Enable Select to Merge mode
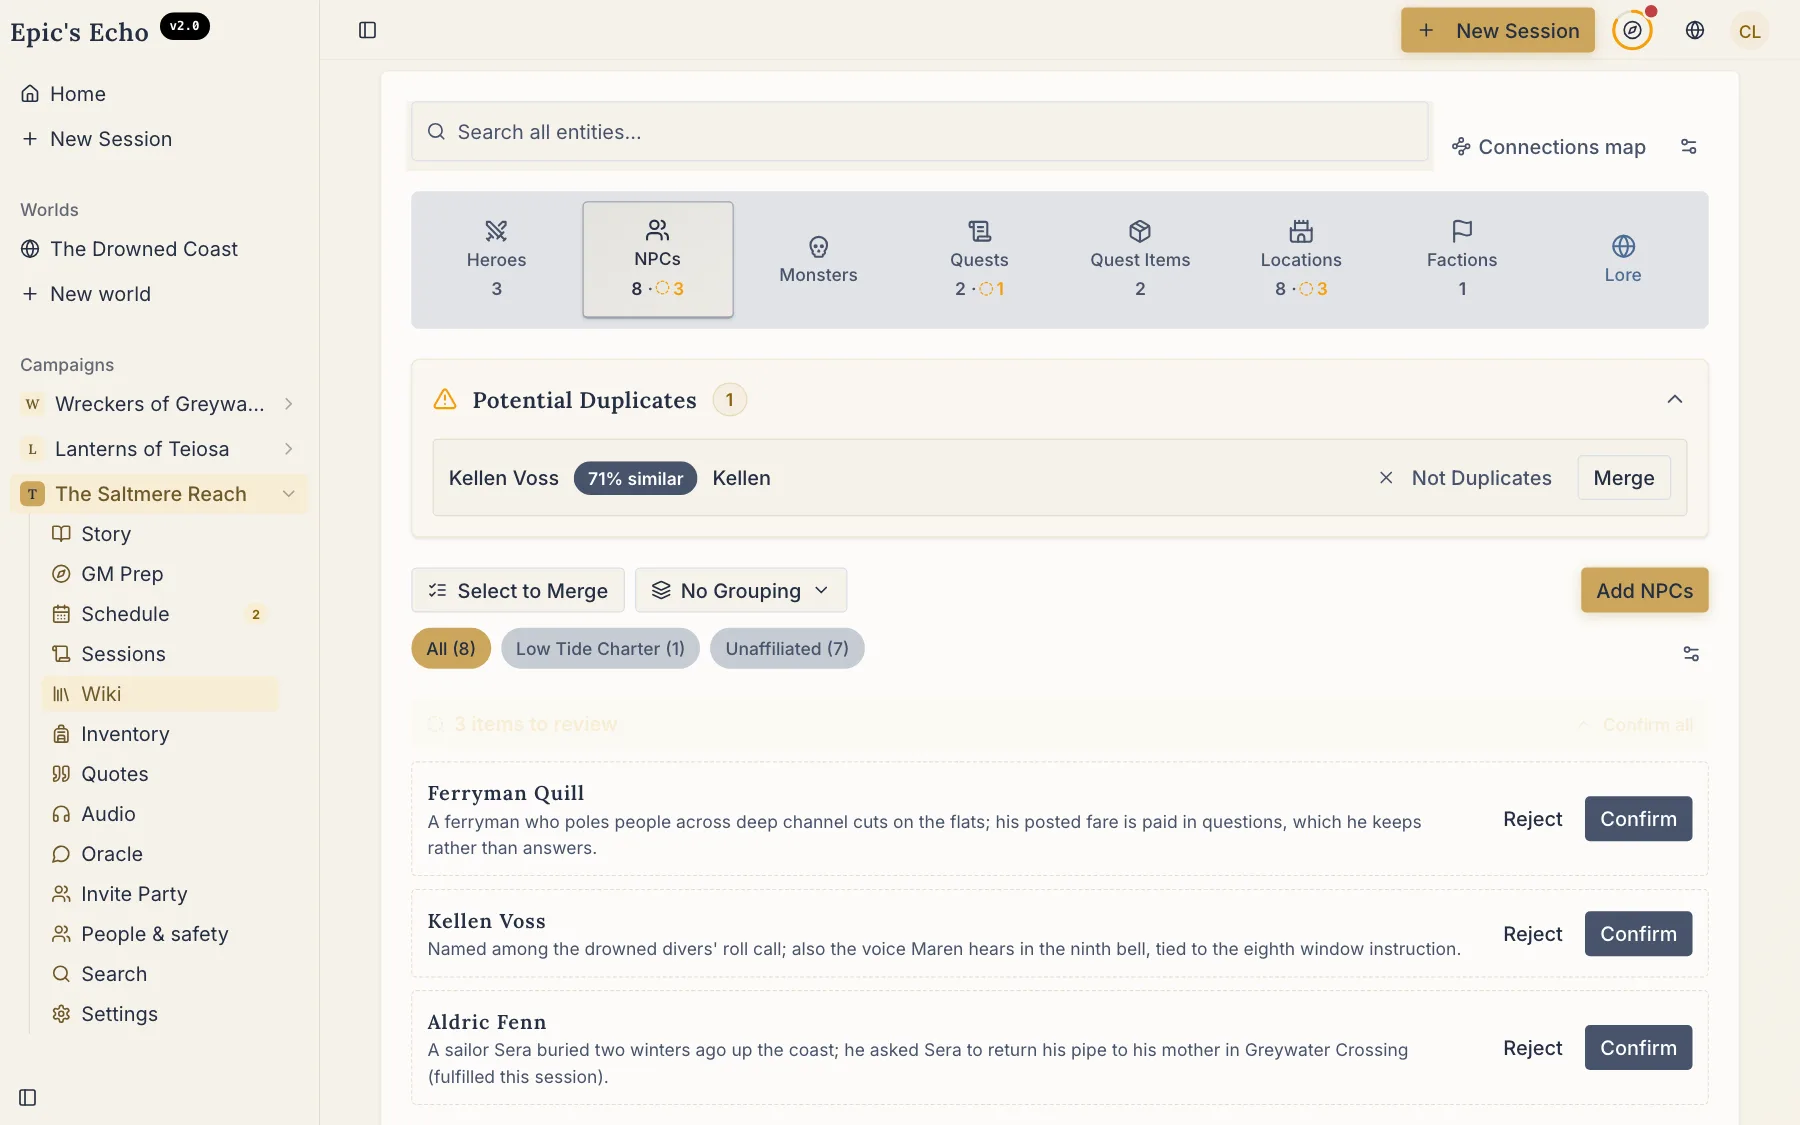 [518, 590]
